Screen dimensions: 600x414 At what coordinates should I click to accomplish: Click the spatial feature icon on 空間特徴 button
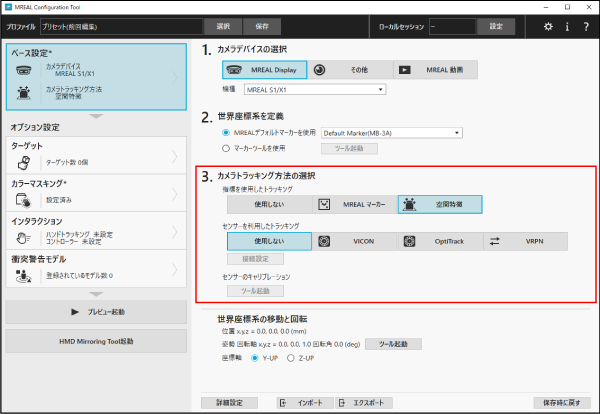(409, 204)
